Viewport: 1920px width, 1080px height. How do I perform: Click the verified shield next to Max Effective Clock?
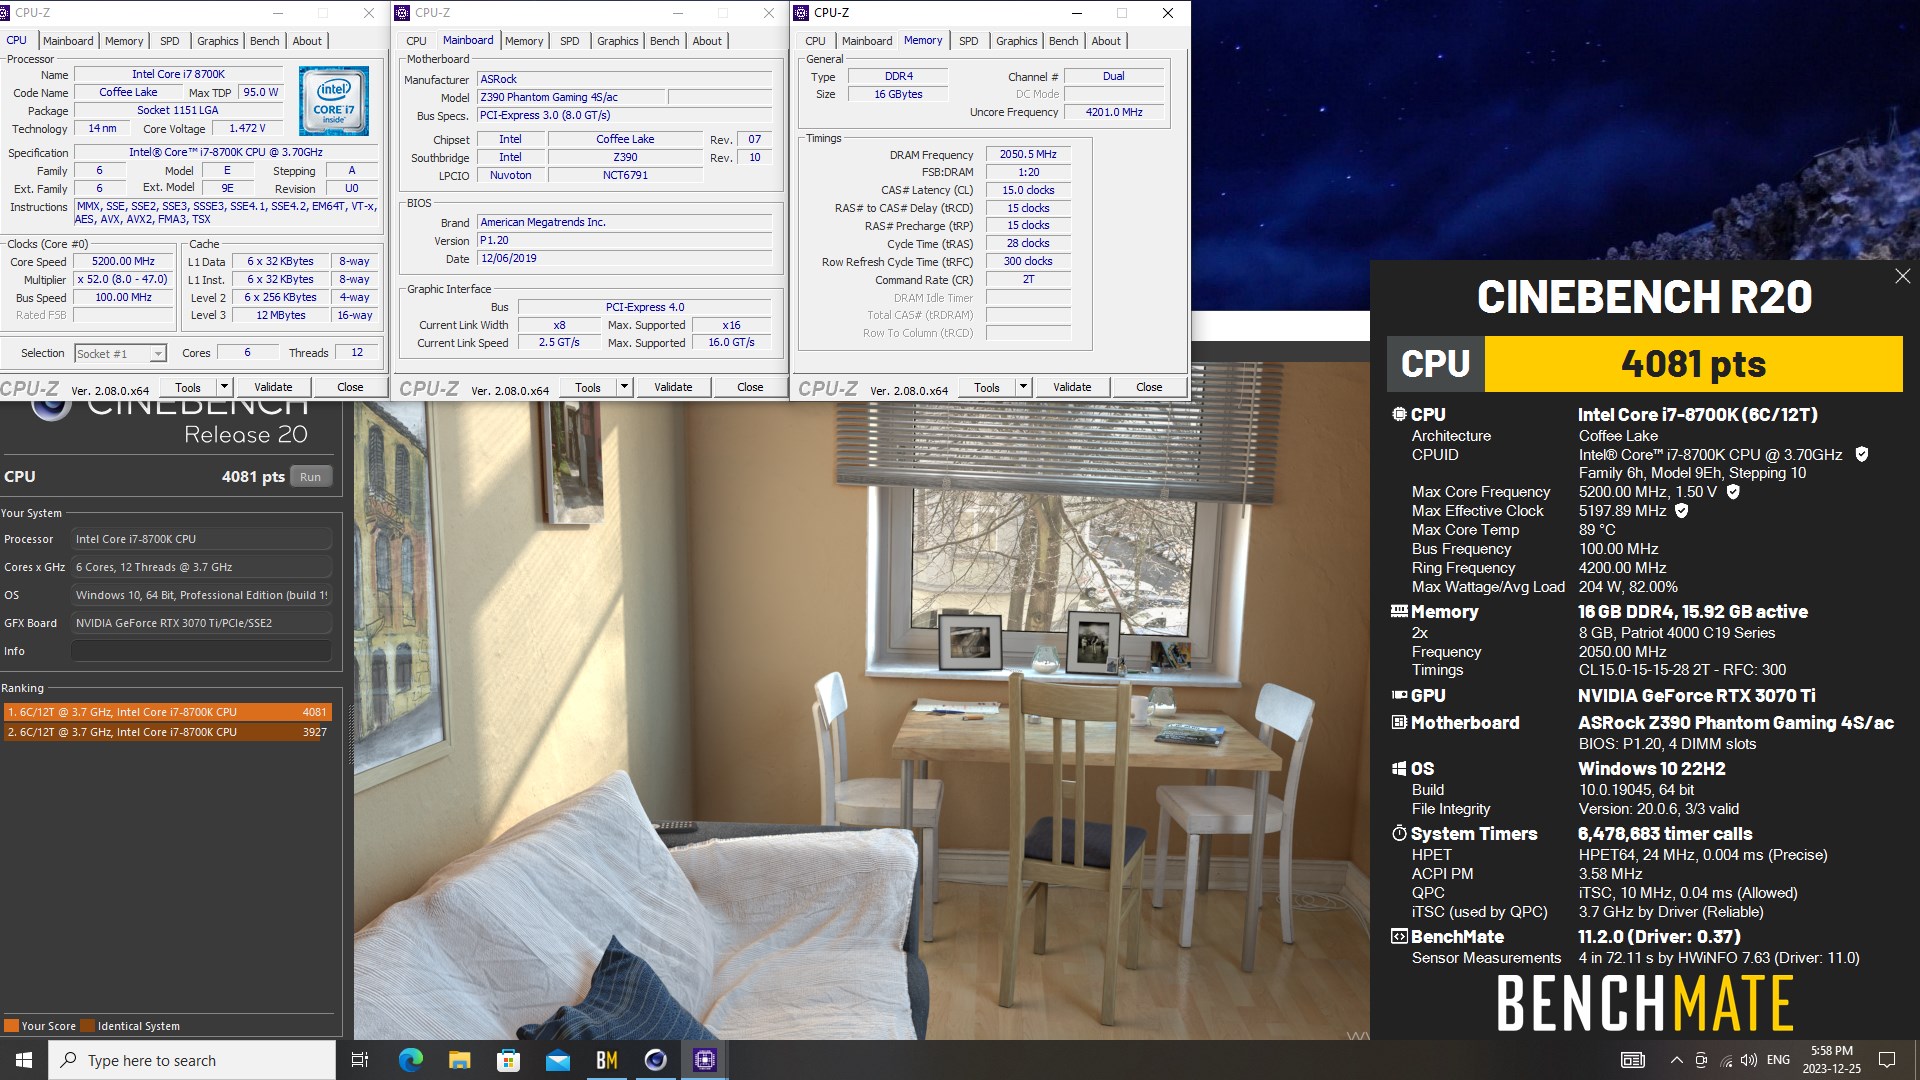click(1682, 511)
